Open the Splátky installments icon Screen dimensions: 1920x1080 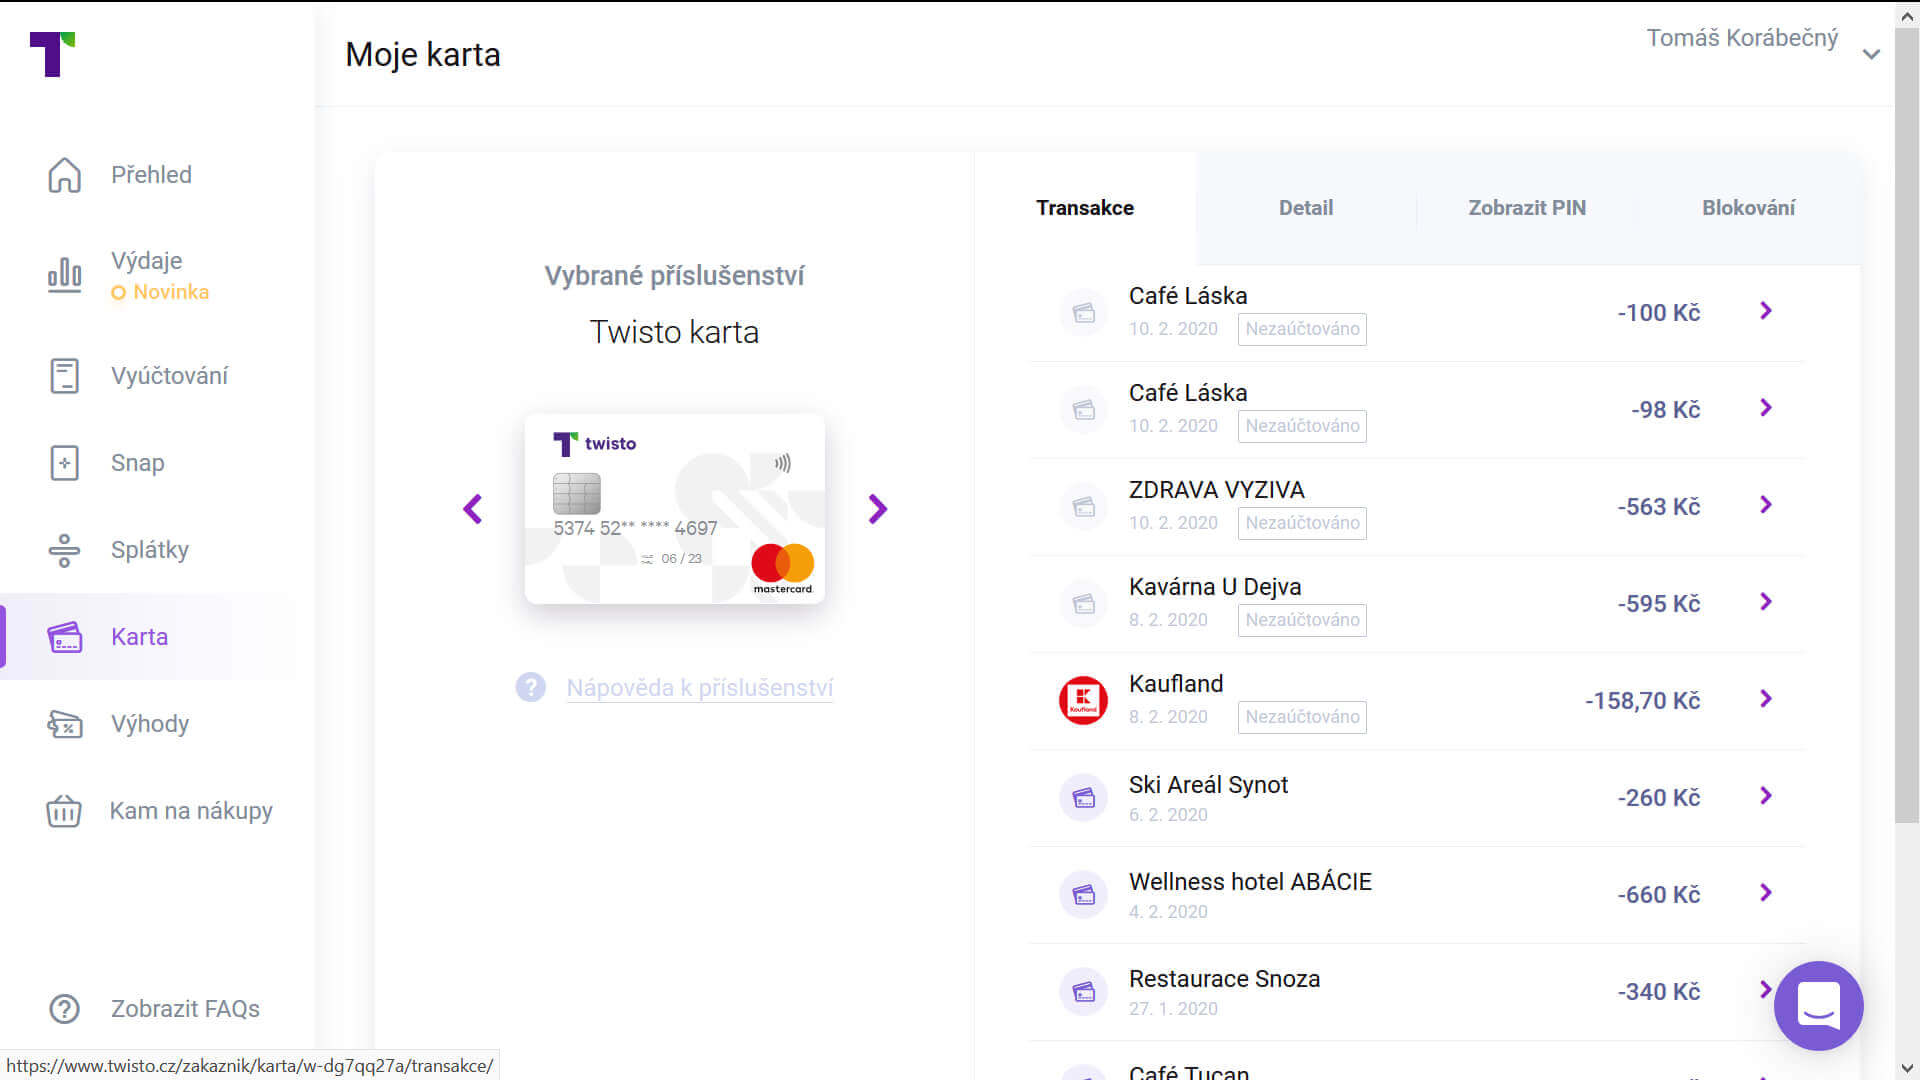pyautogui.click(x=63, y=549)
